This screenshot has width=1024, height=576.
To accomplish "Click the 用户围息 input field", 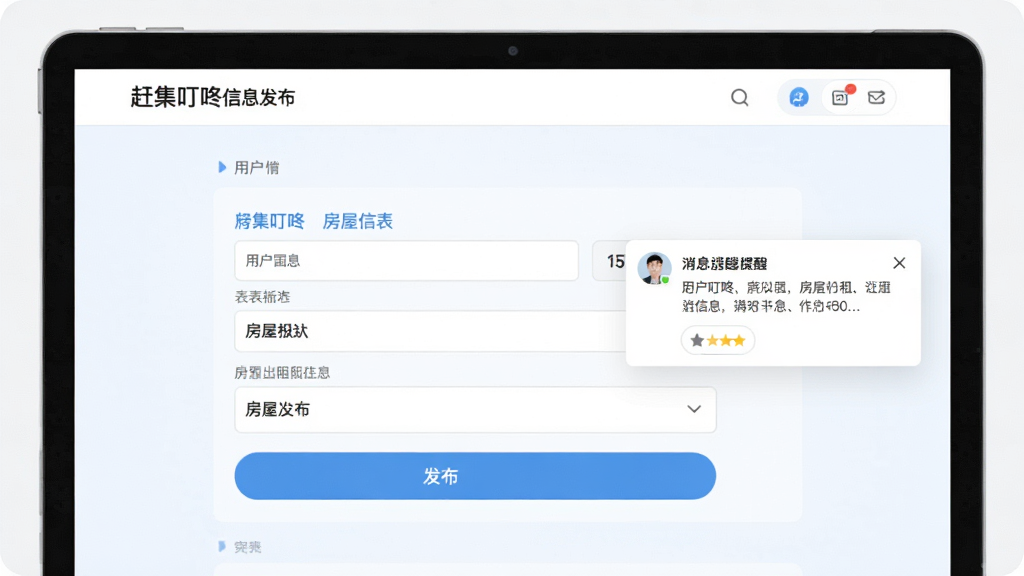I will click(x=406, y=261).
